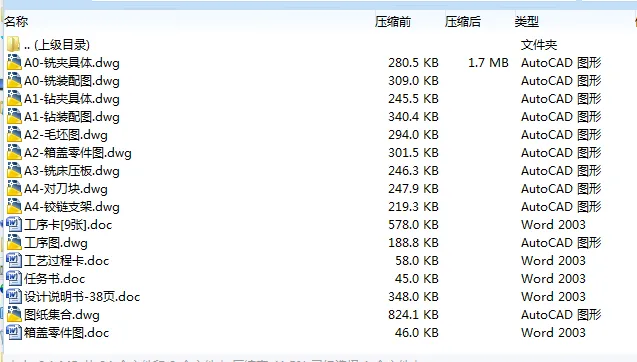Click the 45.0 KB size value
Image resolution: width=637 pixels, height=362 pixels.
(x=417, y=279)
